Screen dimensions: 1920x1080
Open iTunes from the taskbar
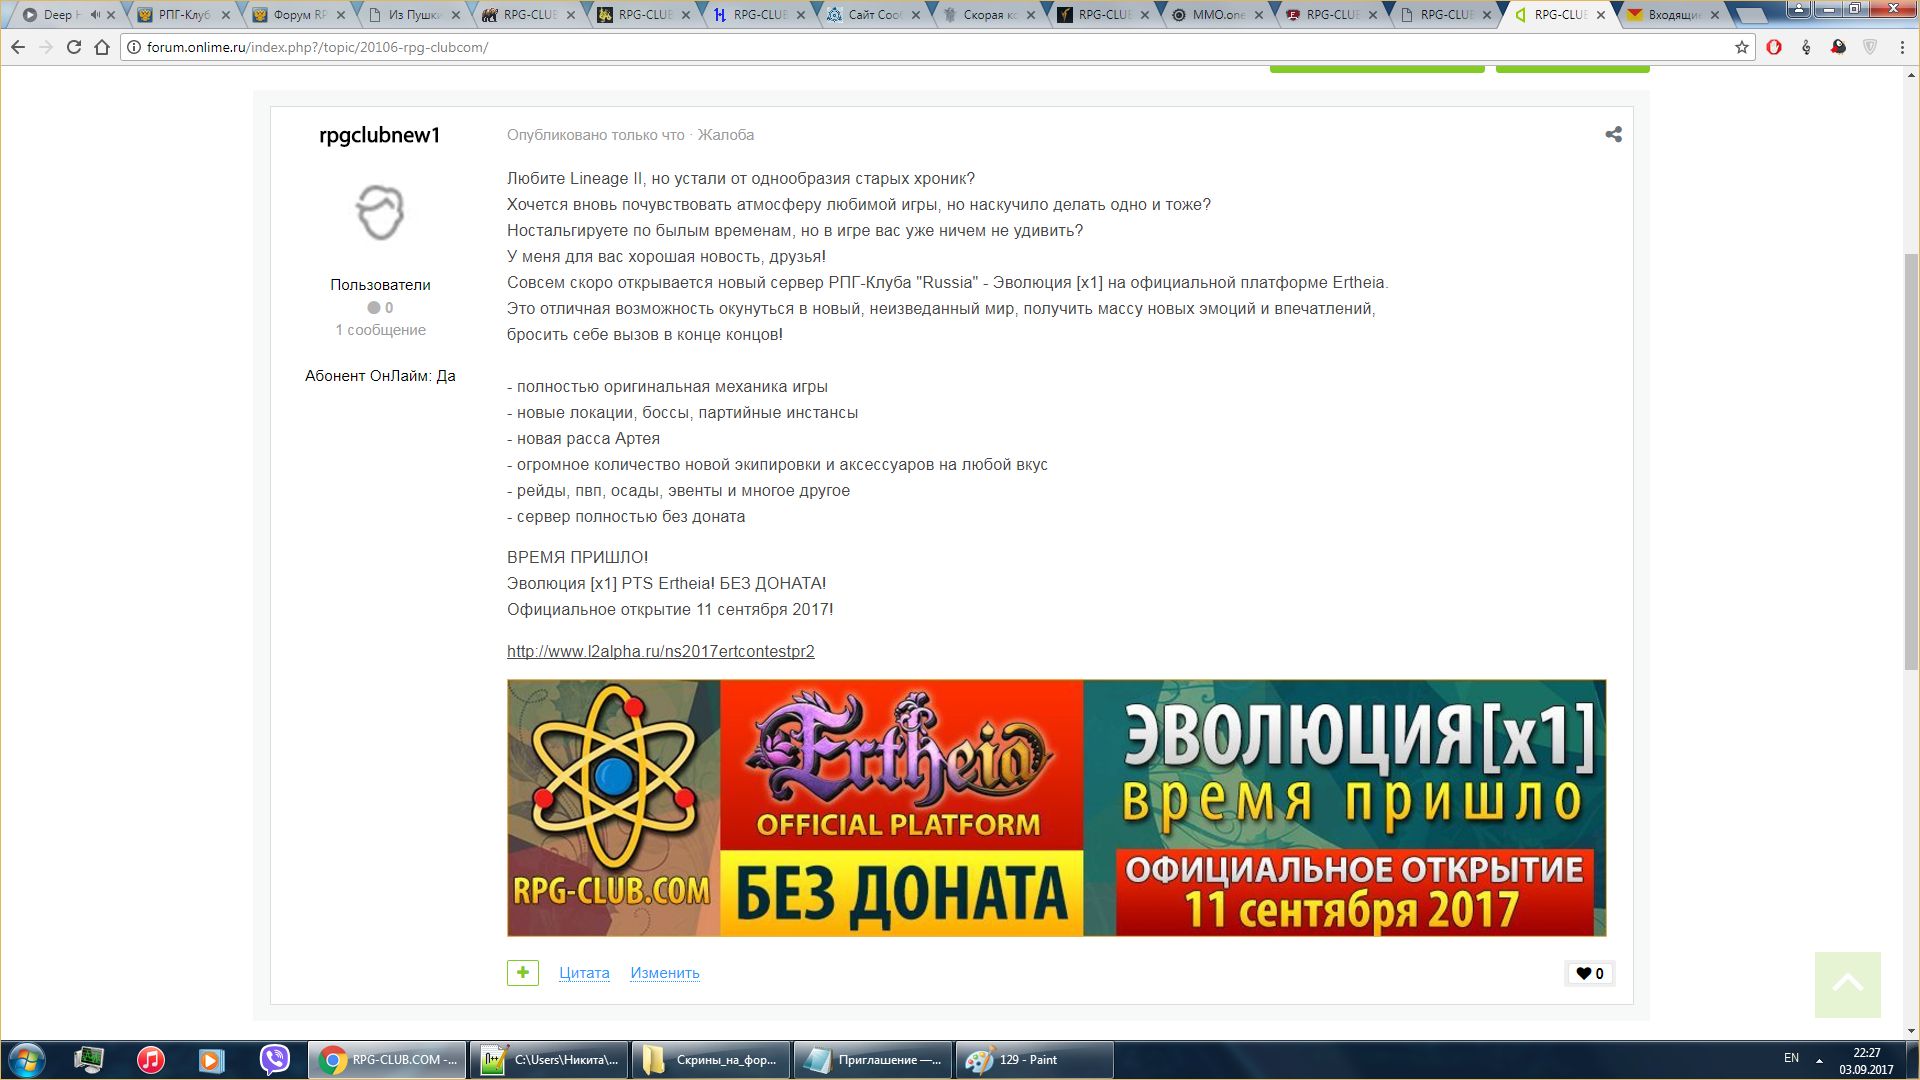[x=151, y=1060]
